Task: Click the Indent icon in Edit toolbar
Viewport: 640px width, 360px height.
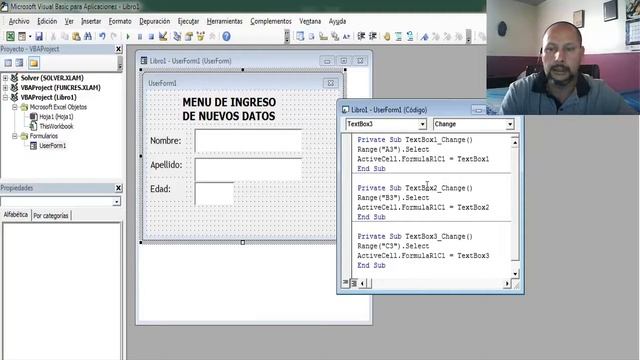Action: pos(361,36)
